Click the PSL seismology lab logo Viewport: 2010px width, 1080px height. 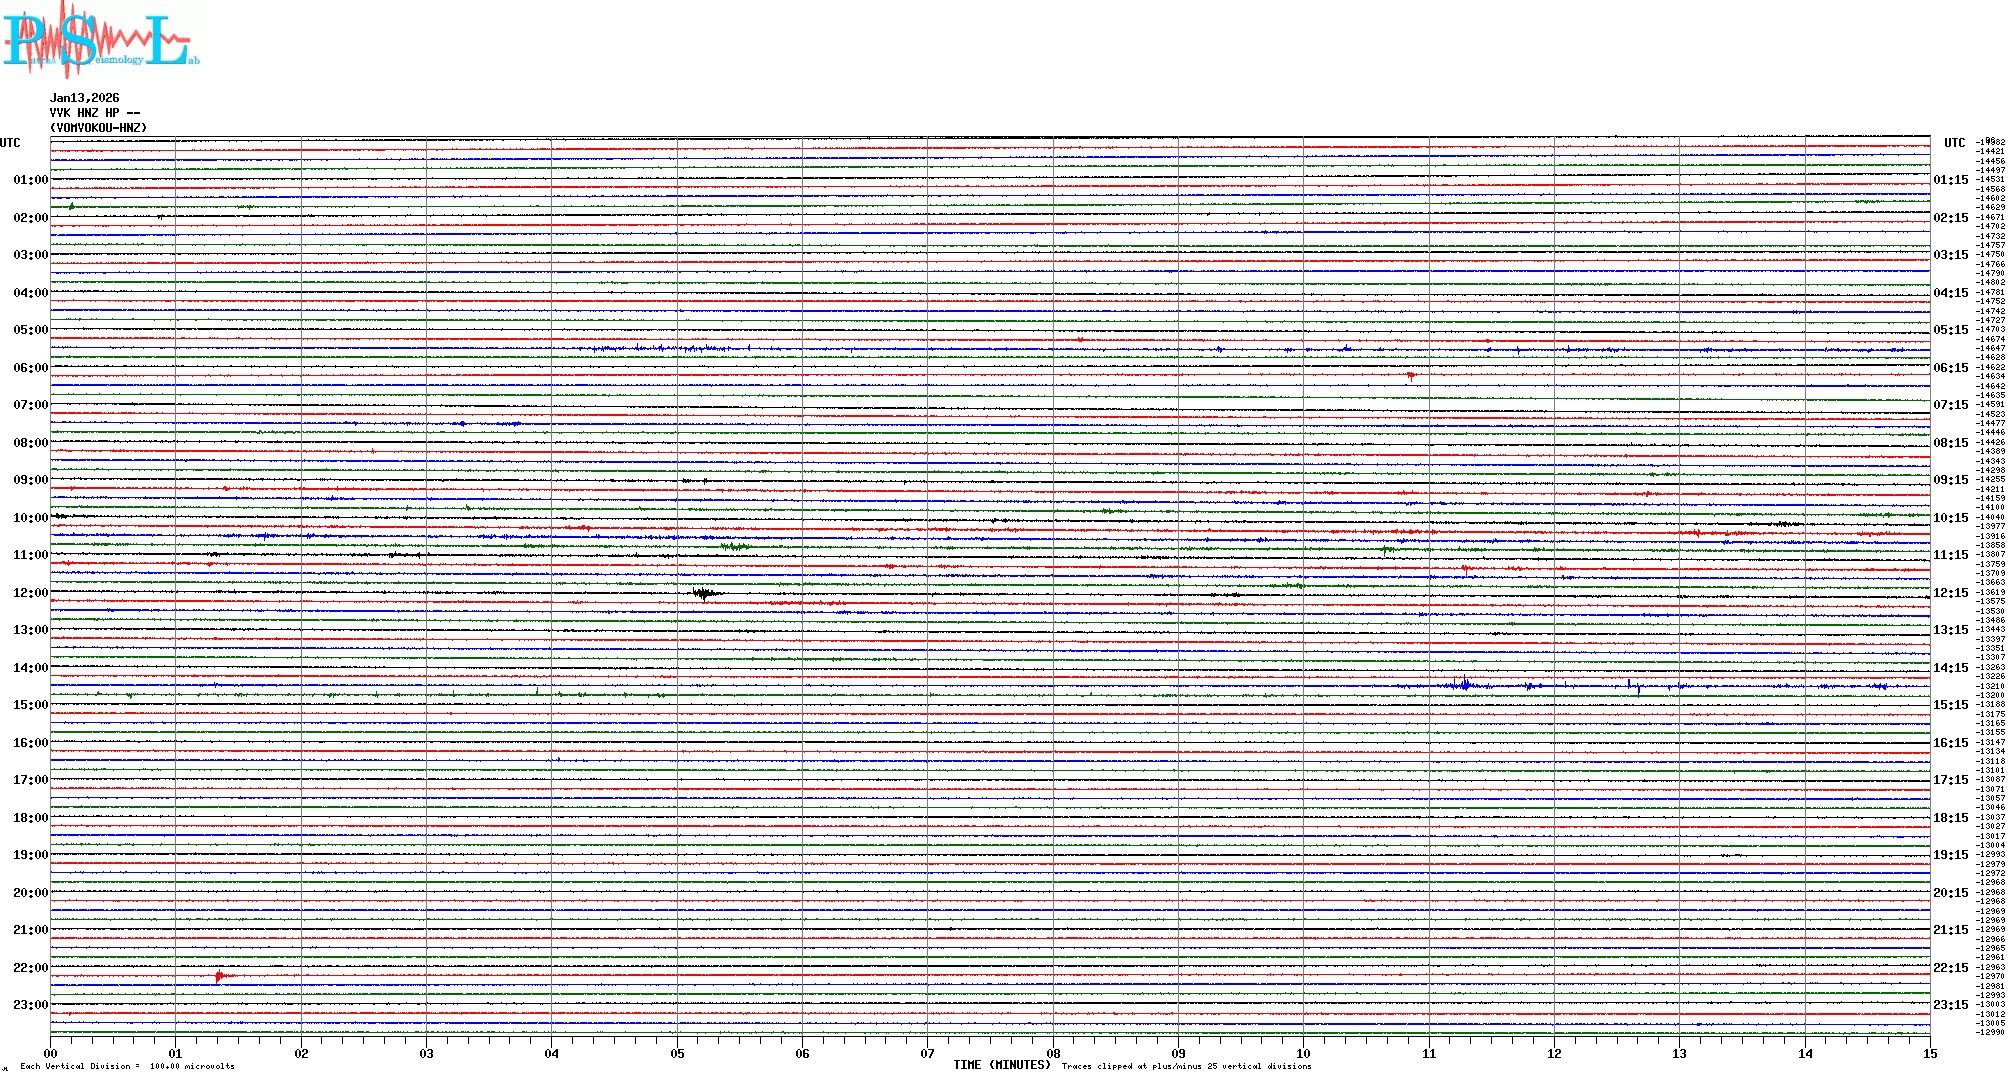pos(100,40)
